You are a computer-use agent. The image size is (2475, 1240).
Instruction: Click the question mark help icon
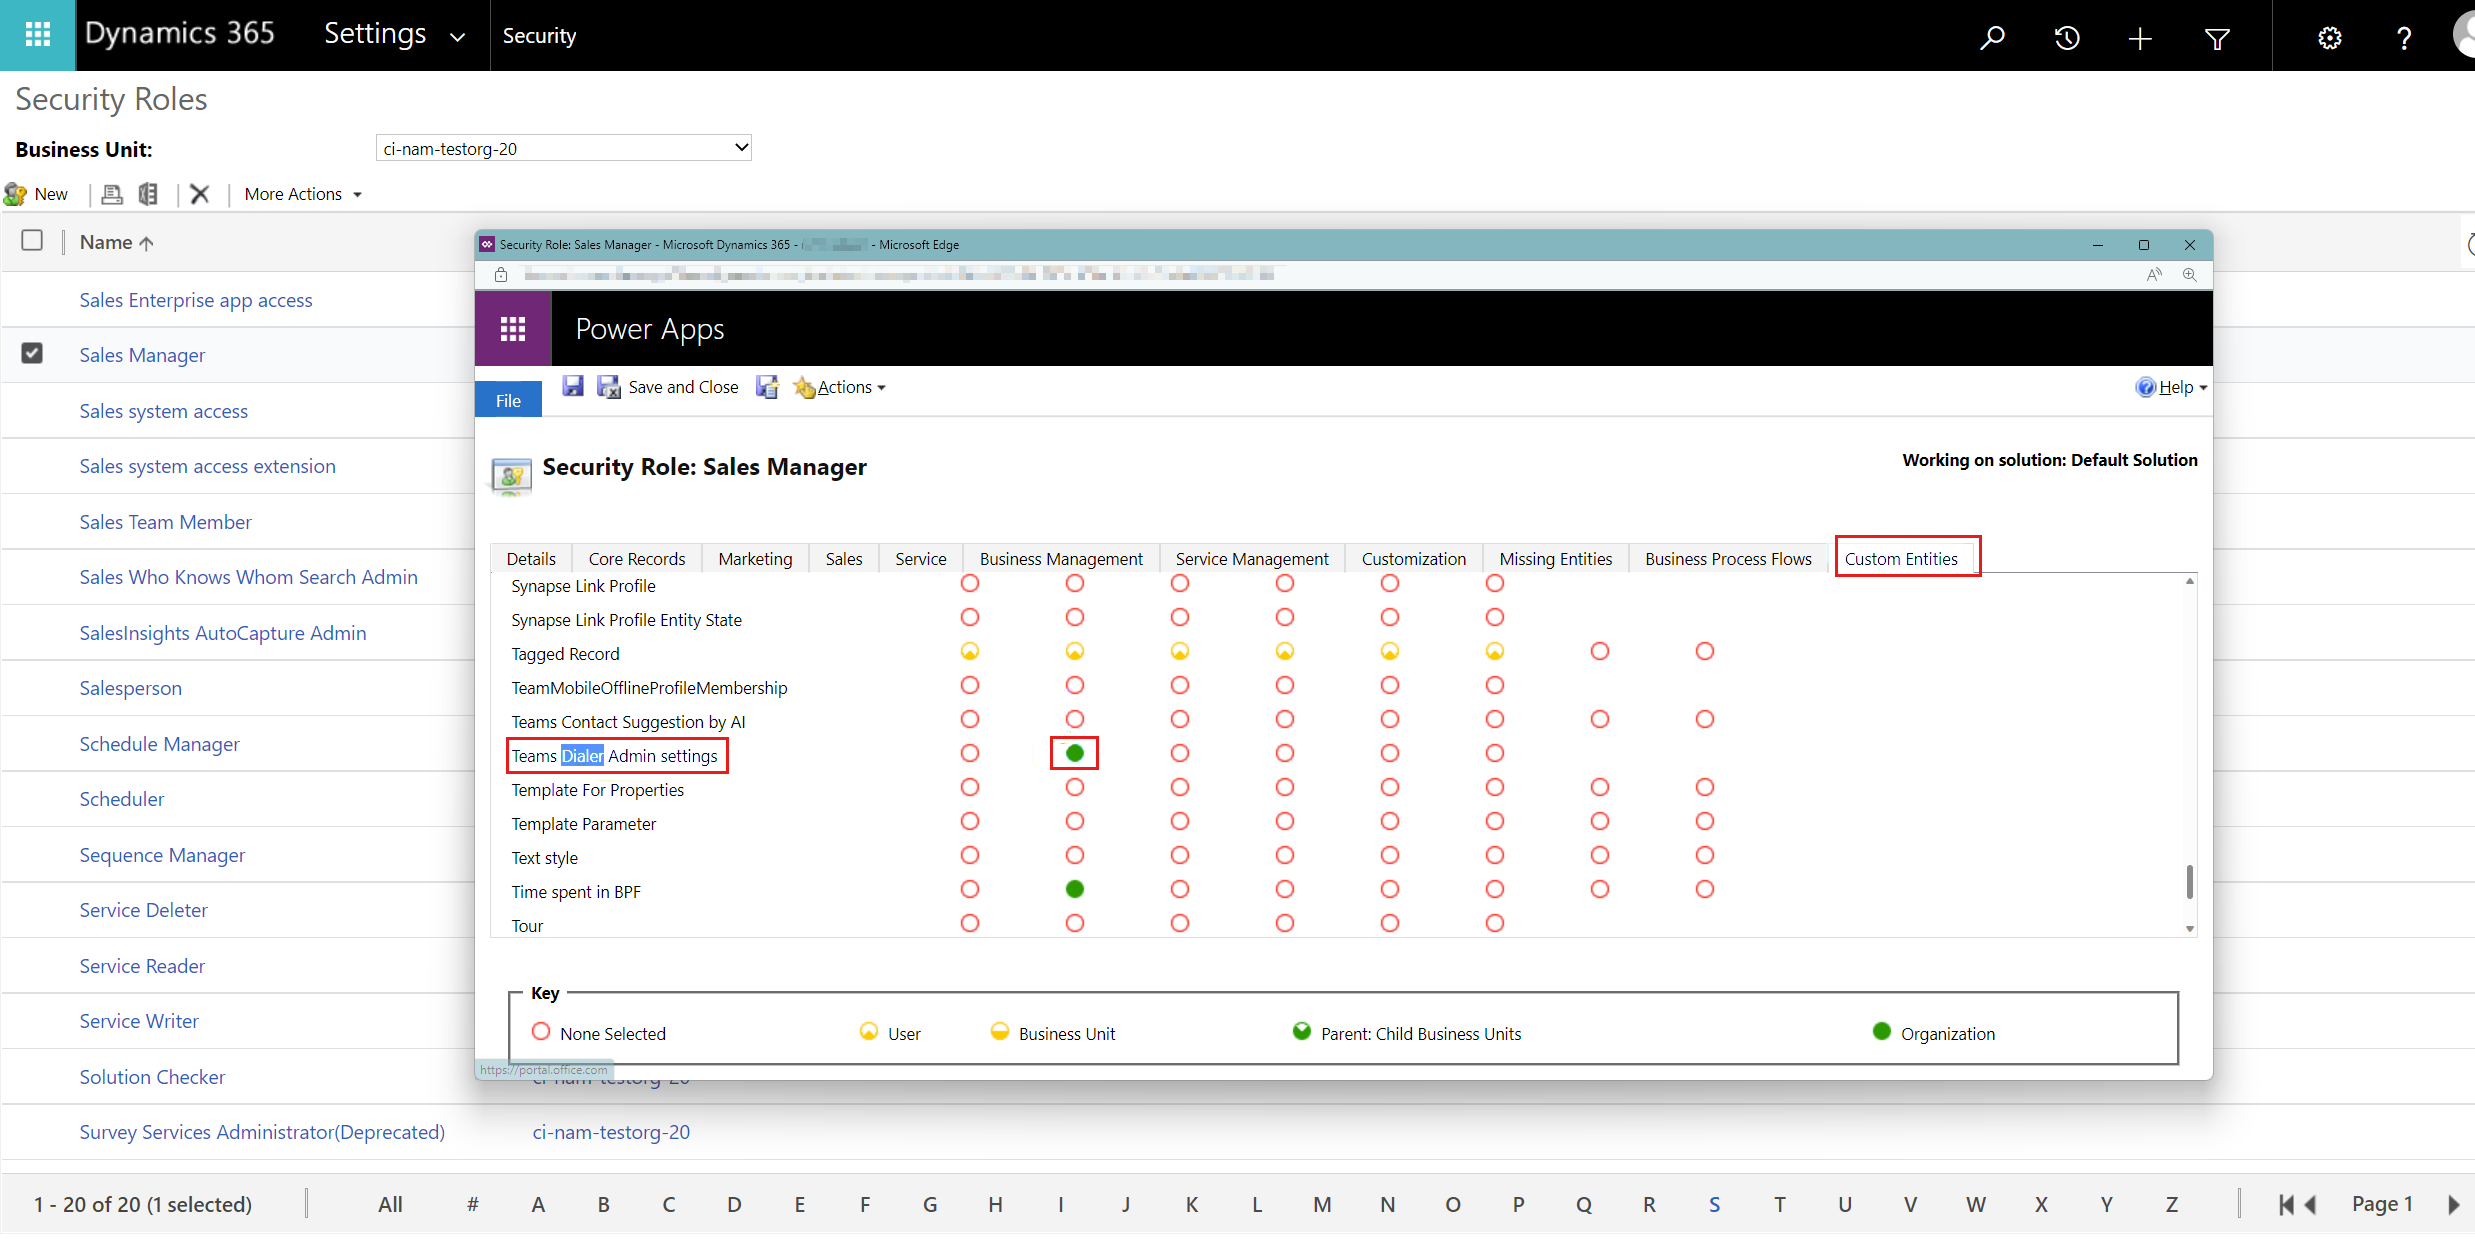[2404, 38]
